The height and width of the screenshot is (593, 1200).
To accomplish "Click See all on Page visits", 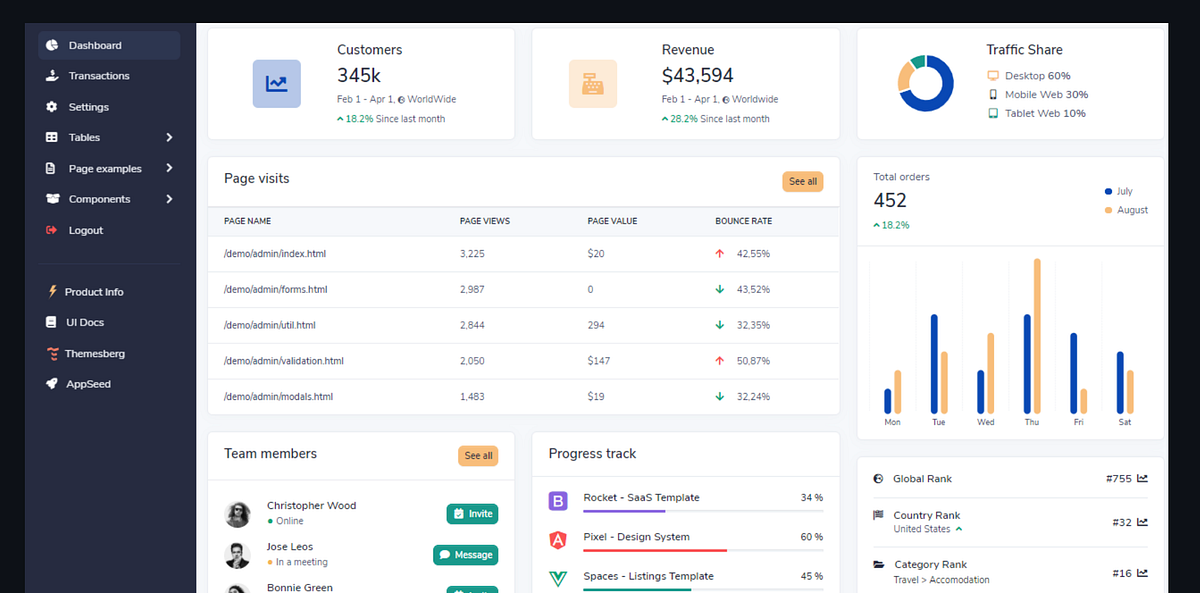I will [x=802, y=181].
